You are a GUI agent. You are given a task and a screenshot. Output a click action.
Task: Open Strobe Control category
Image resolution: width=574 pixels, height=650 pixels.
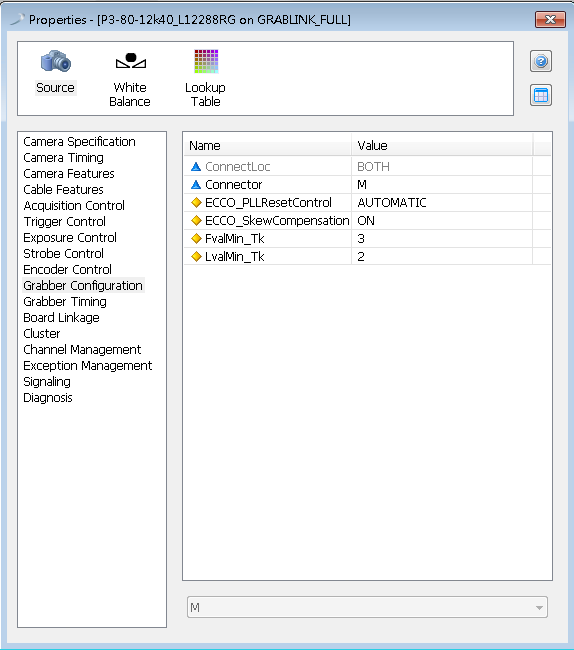coord(63,254)
